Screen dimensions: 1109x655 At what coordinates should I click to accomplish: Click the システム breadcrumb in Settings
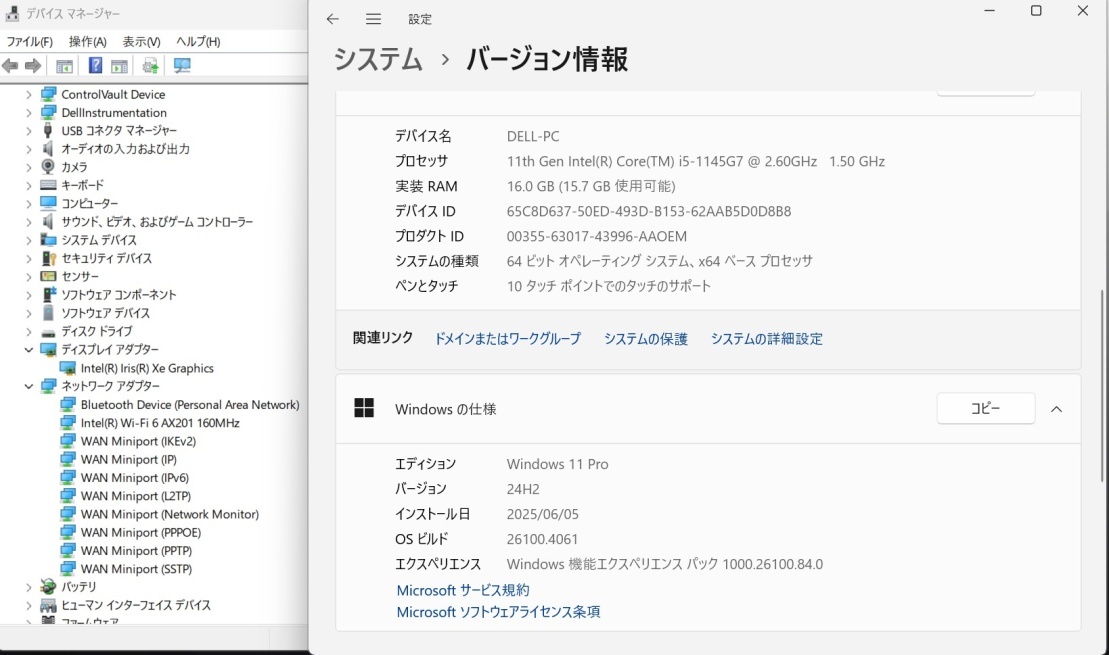378,59
